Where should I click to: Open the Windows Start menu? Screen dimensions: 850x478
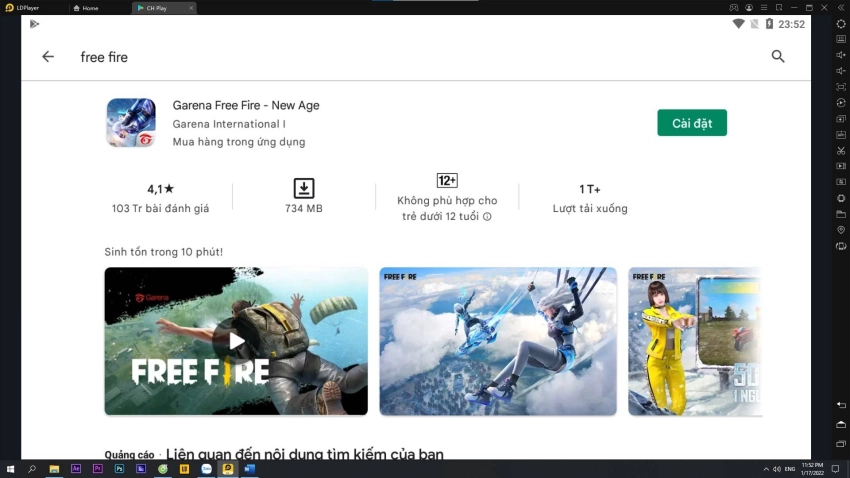pyautogui.click(x=10, y=469)
